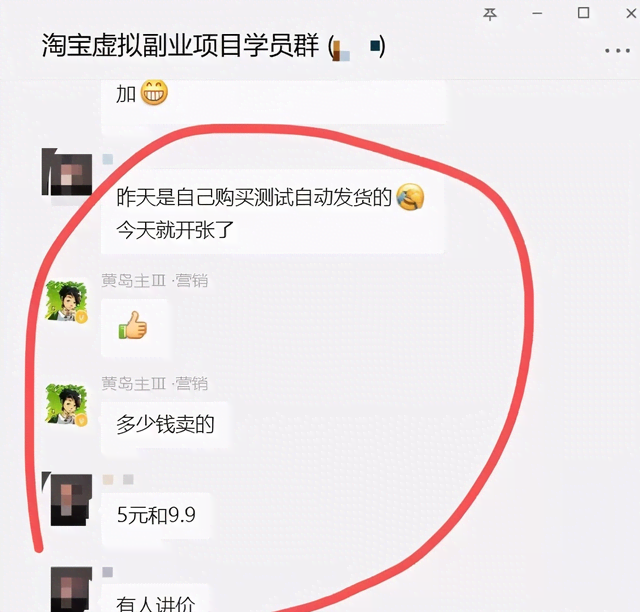The height and width of the screenshot is (612, 640).
Task: Click the laughing-crying emoji in the message
Action: 410,197
